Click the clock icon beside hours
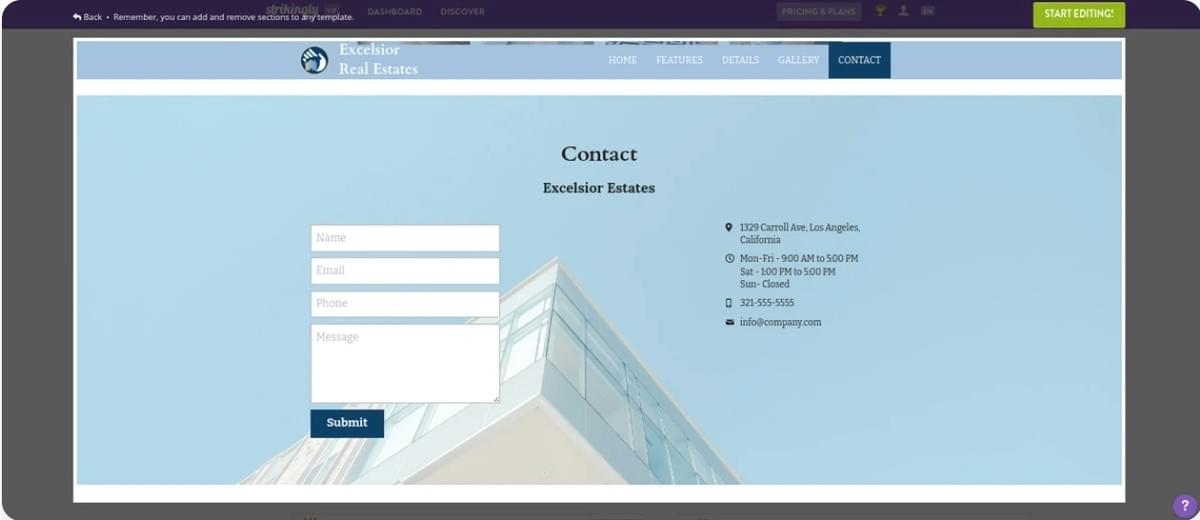Image resolution: width=1200 pixels, height=520 pixels. coord(729,259)
